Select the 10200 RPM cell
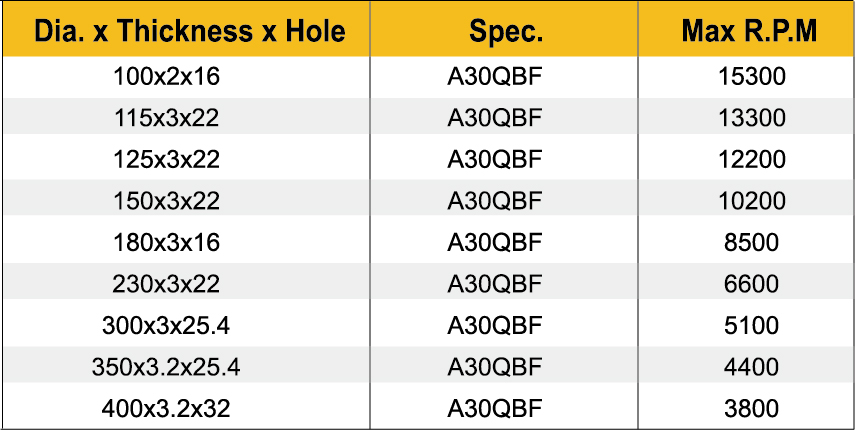 751,201
